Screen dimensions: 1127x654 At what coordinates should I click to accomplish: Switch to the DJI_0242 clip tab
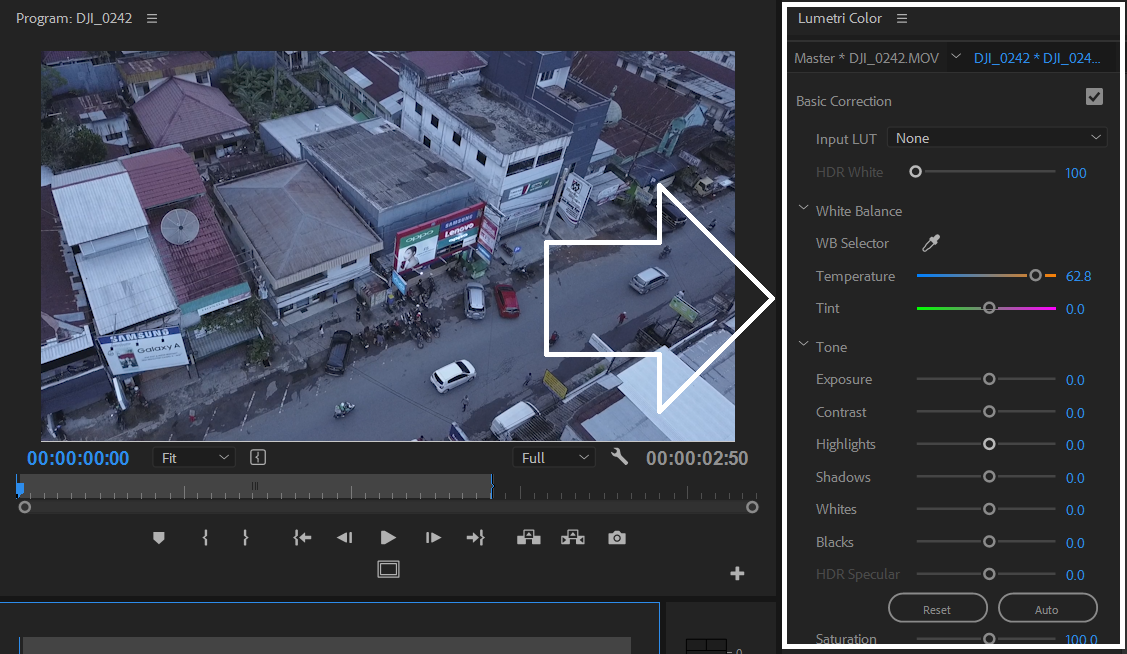click(1041, 57)
